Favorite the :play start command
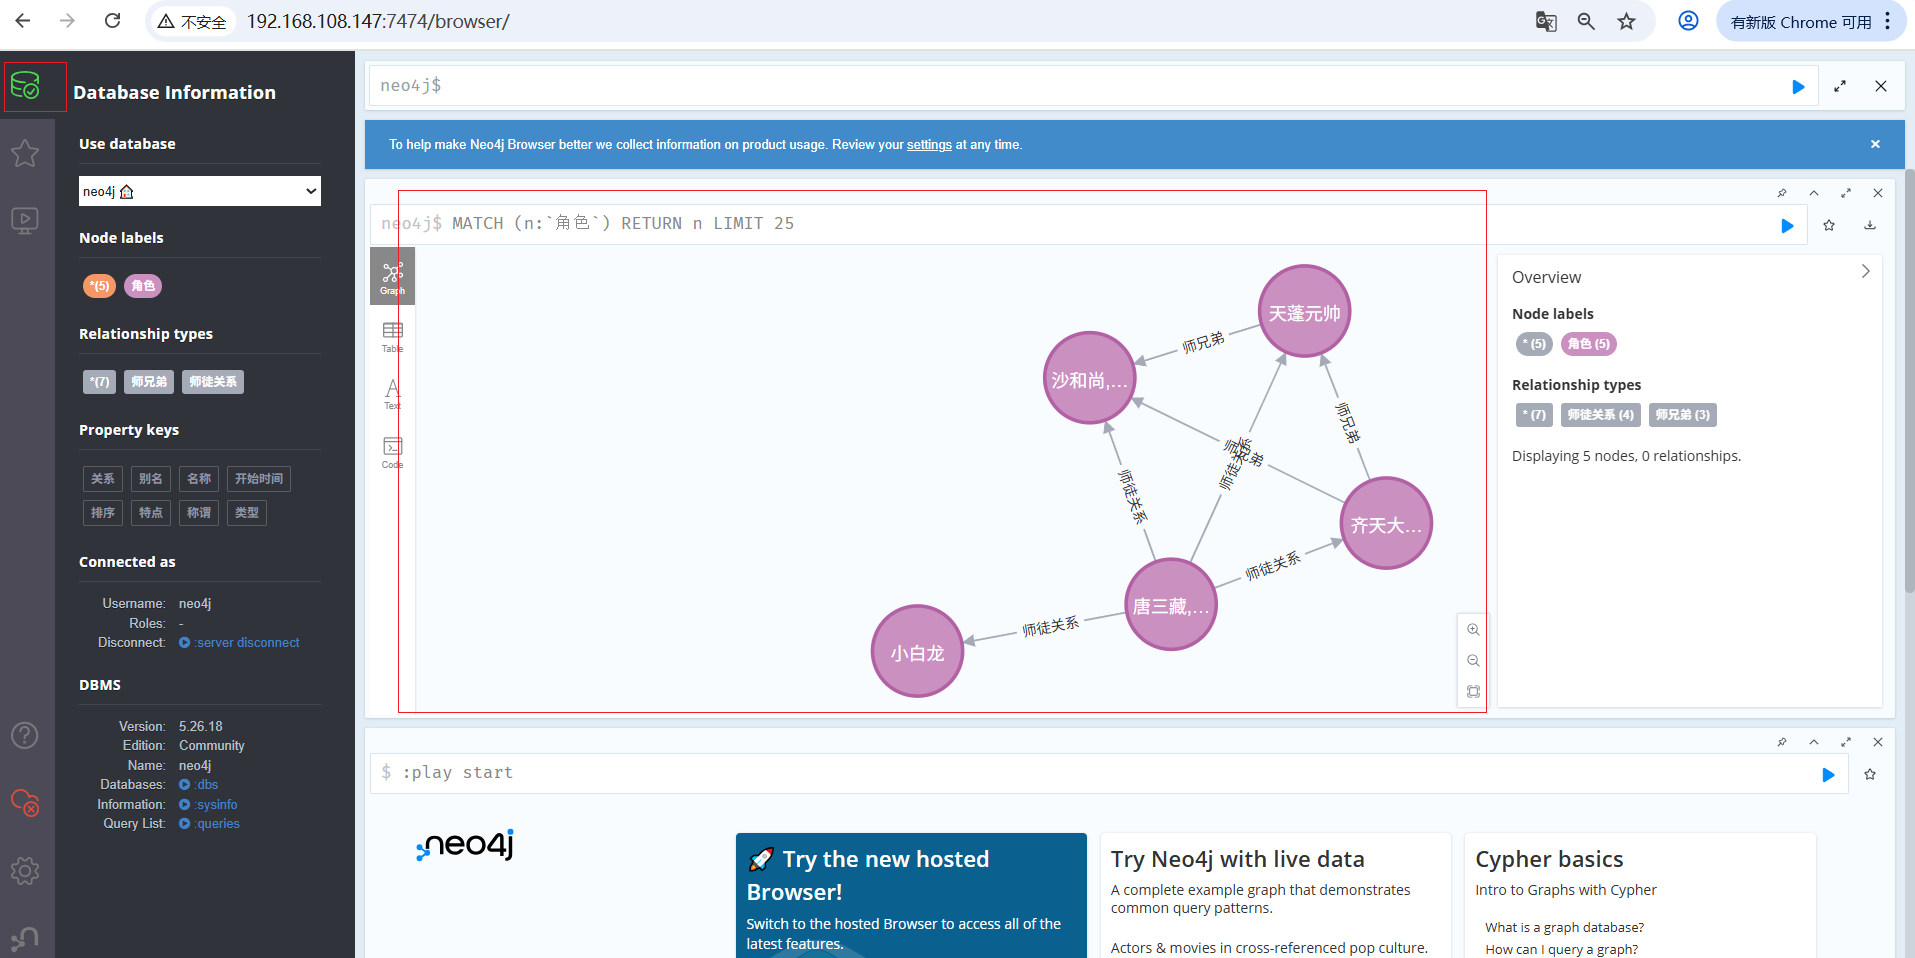 (x=1870, y=775)
